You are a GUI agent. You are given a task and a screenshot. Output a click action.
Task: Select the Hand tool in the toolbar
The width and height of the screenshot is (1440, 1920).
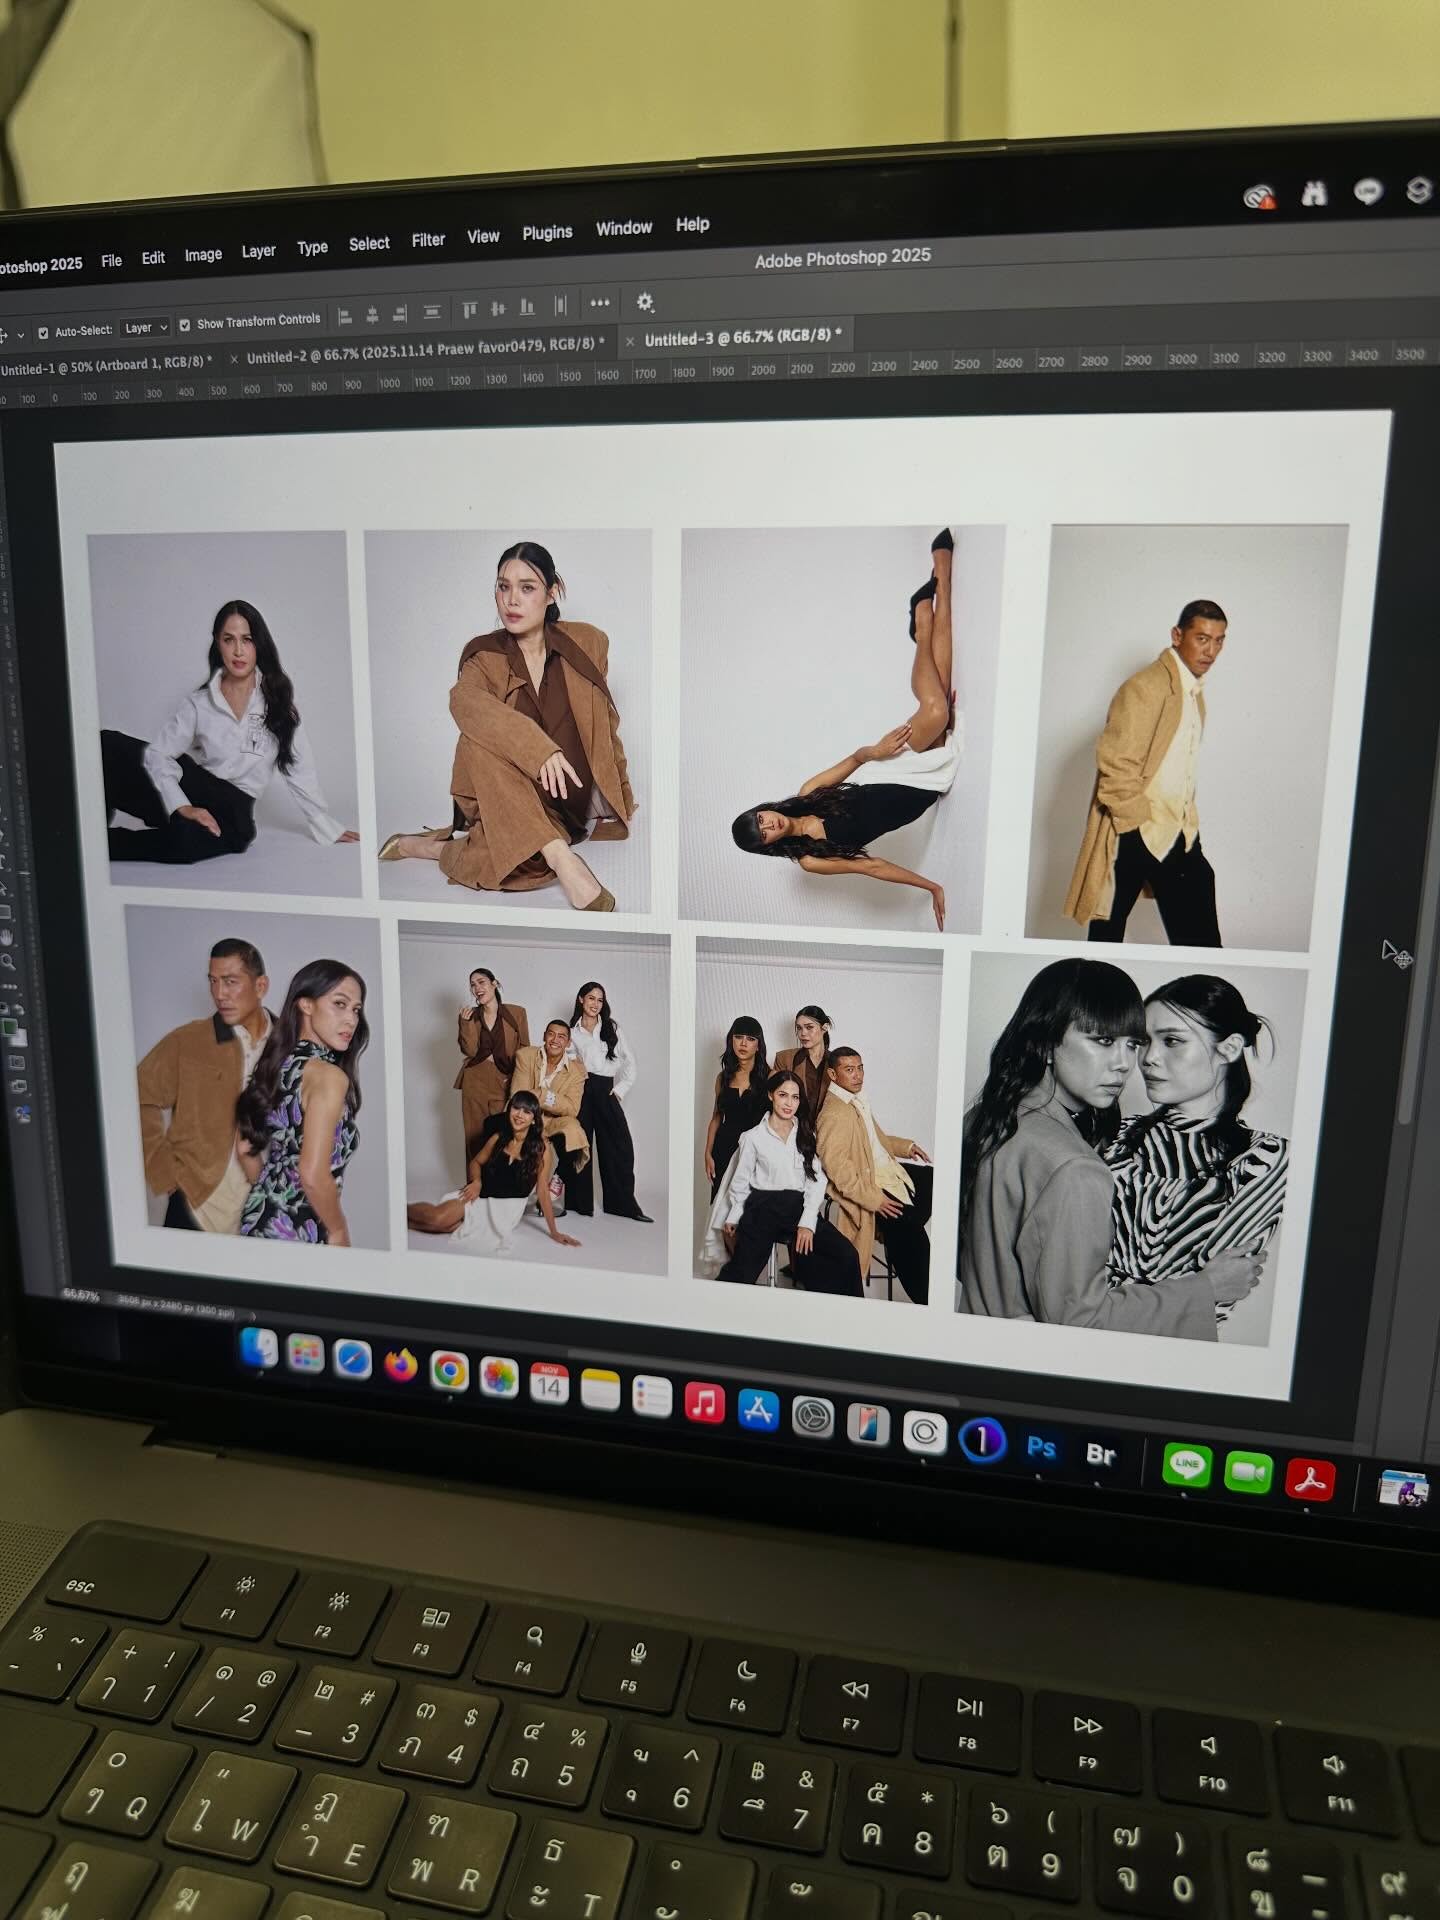[7, 937]
